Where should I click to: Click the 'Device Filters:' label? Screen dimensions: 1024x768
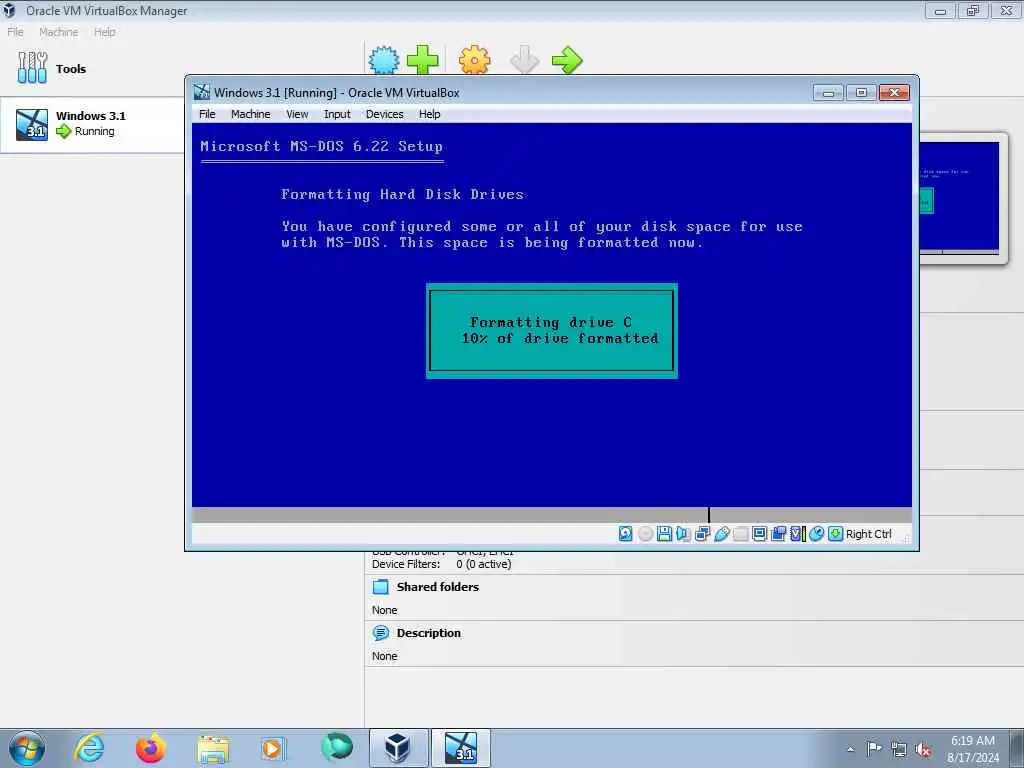pyautogui.click(x=406, y=564)
